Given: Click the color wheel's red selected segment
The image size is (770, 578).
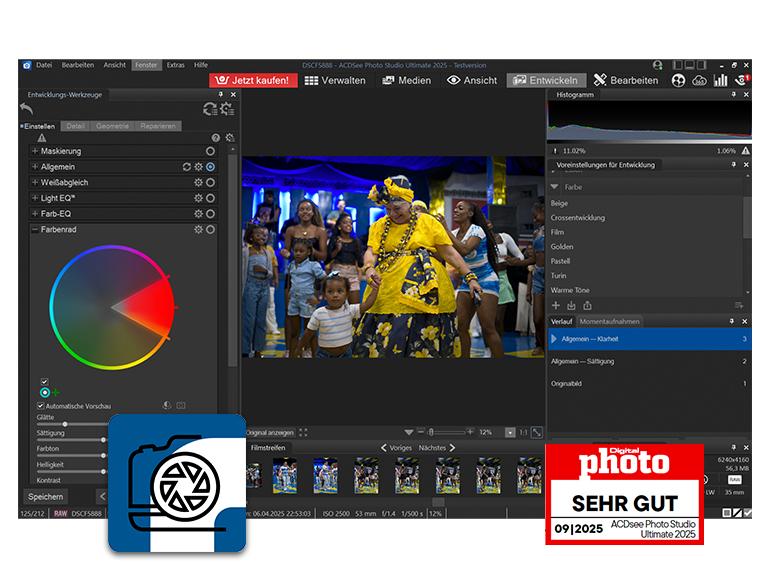Looking at the screenshot, I should click(151, 307).
